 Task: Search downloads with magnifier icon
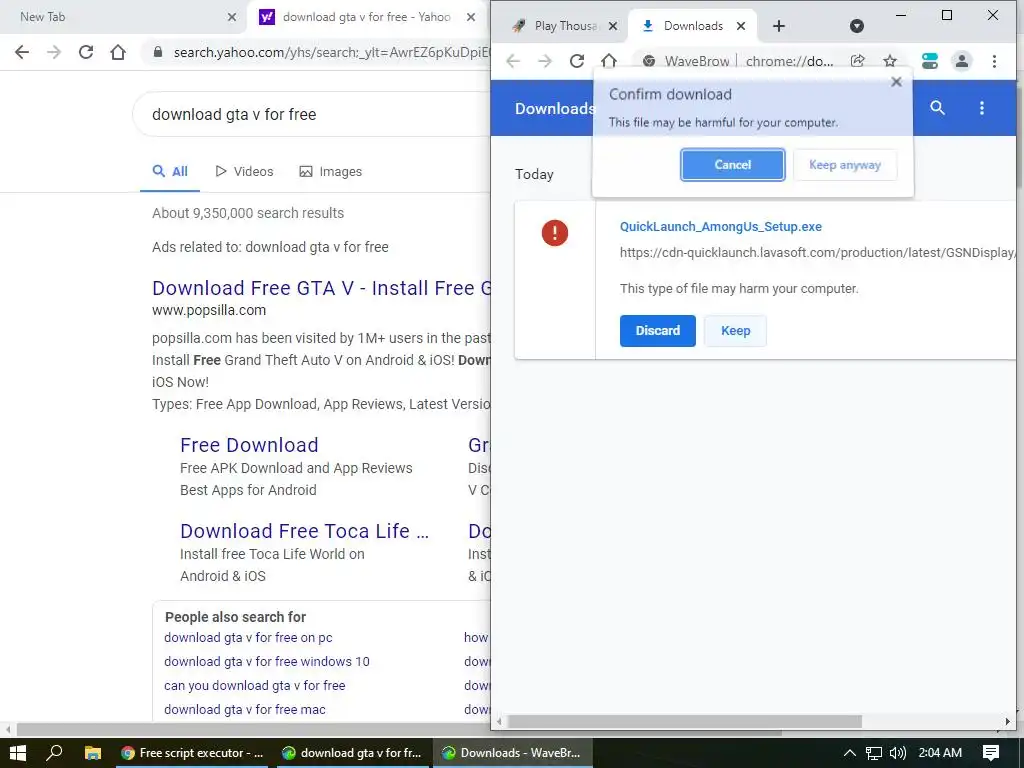[x=937, y=108]
